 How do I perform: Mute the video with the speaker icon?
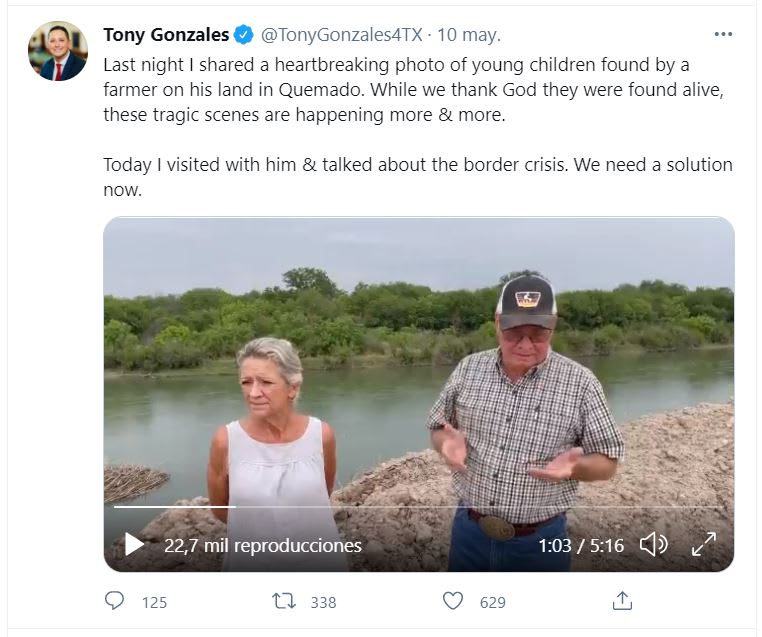point(653,545)
